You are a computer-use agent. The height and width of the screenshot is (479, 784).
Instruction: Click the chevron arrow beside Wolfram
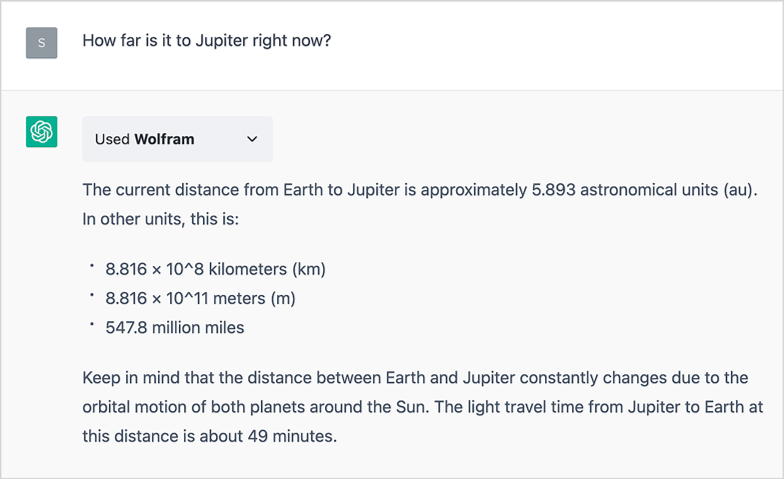point(252,139)
